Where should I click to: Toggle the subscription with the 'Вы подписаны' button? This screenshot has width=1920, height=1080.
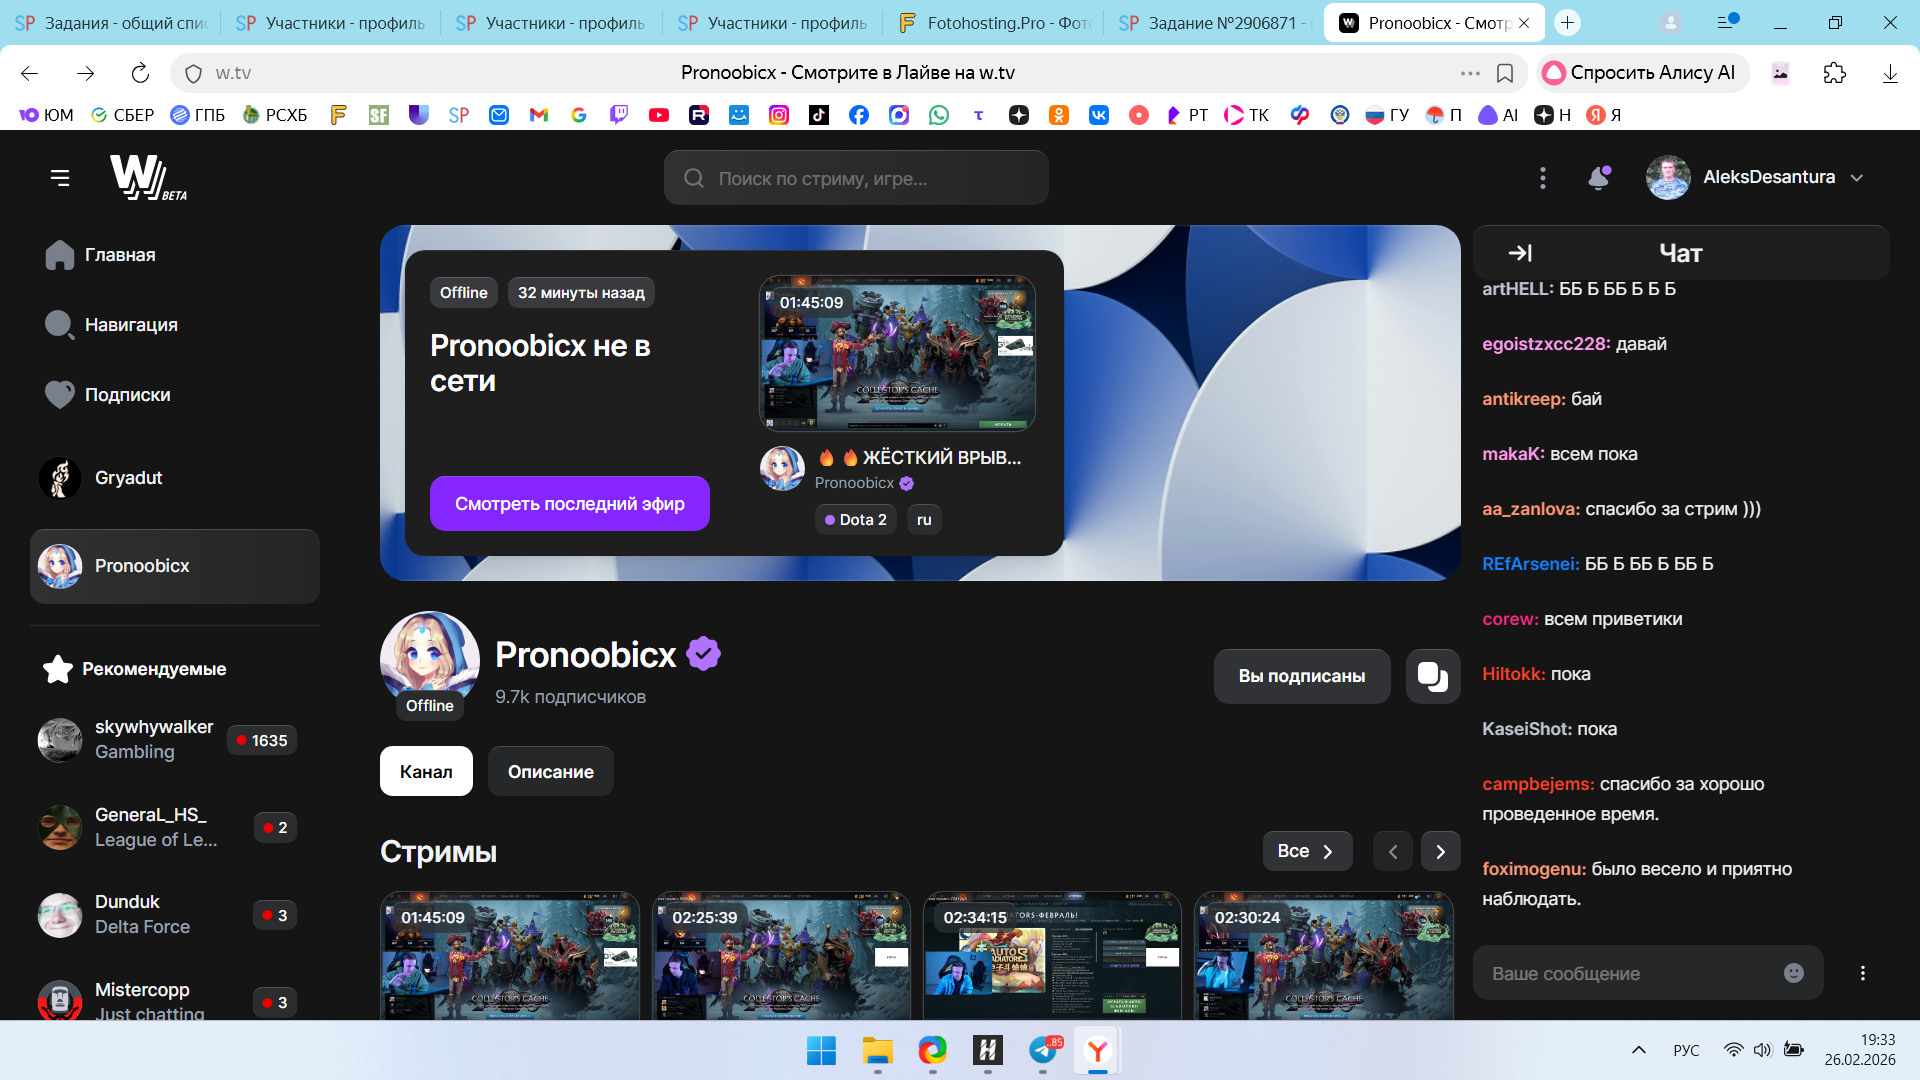tap(1301, 676)
